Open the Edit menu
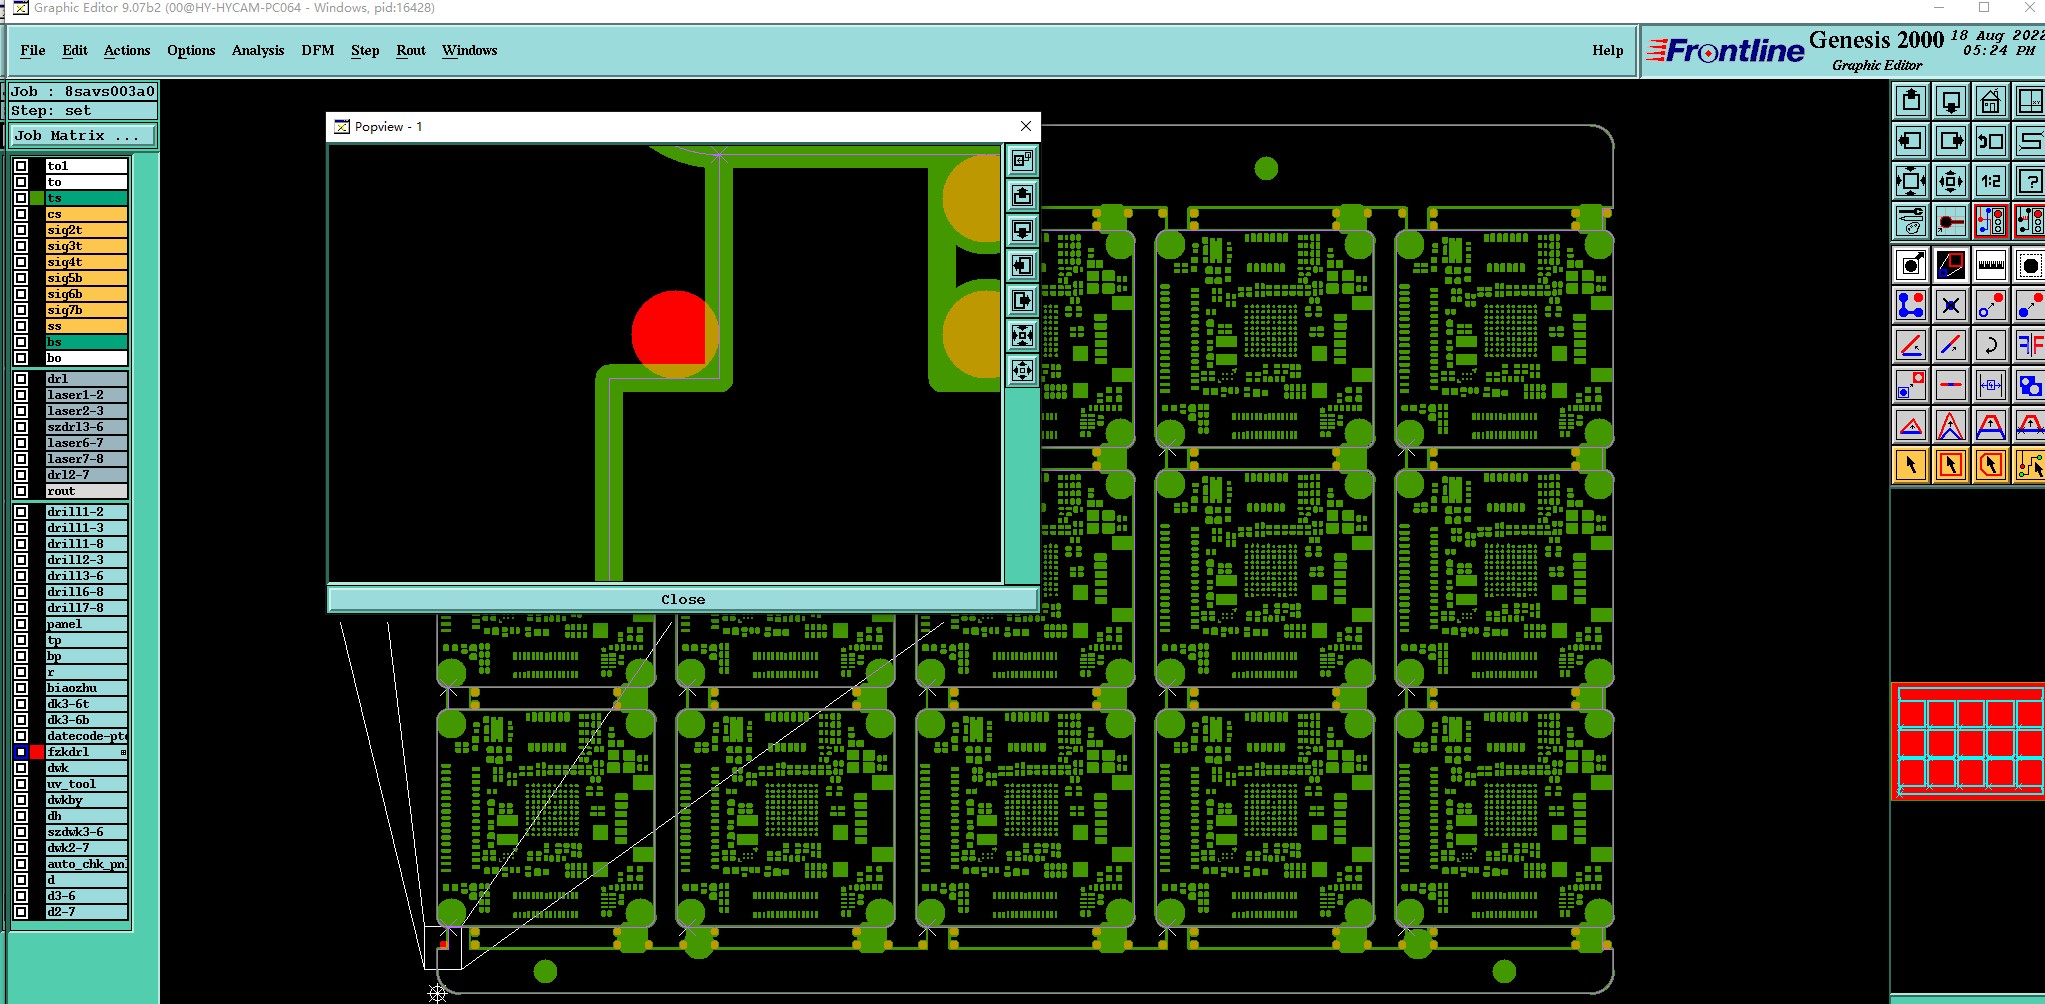 (x=75, y=50)
